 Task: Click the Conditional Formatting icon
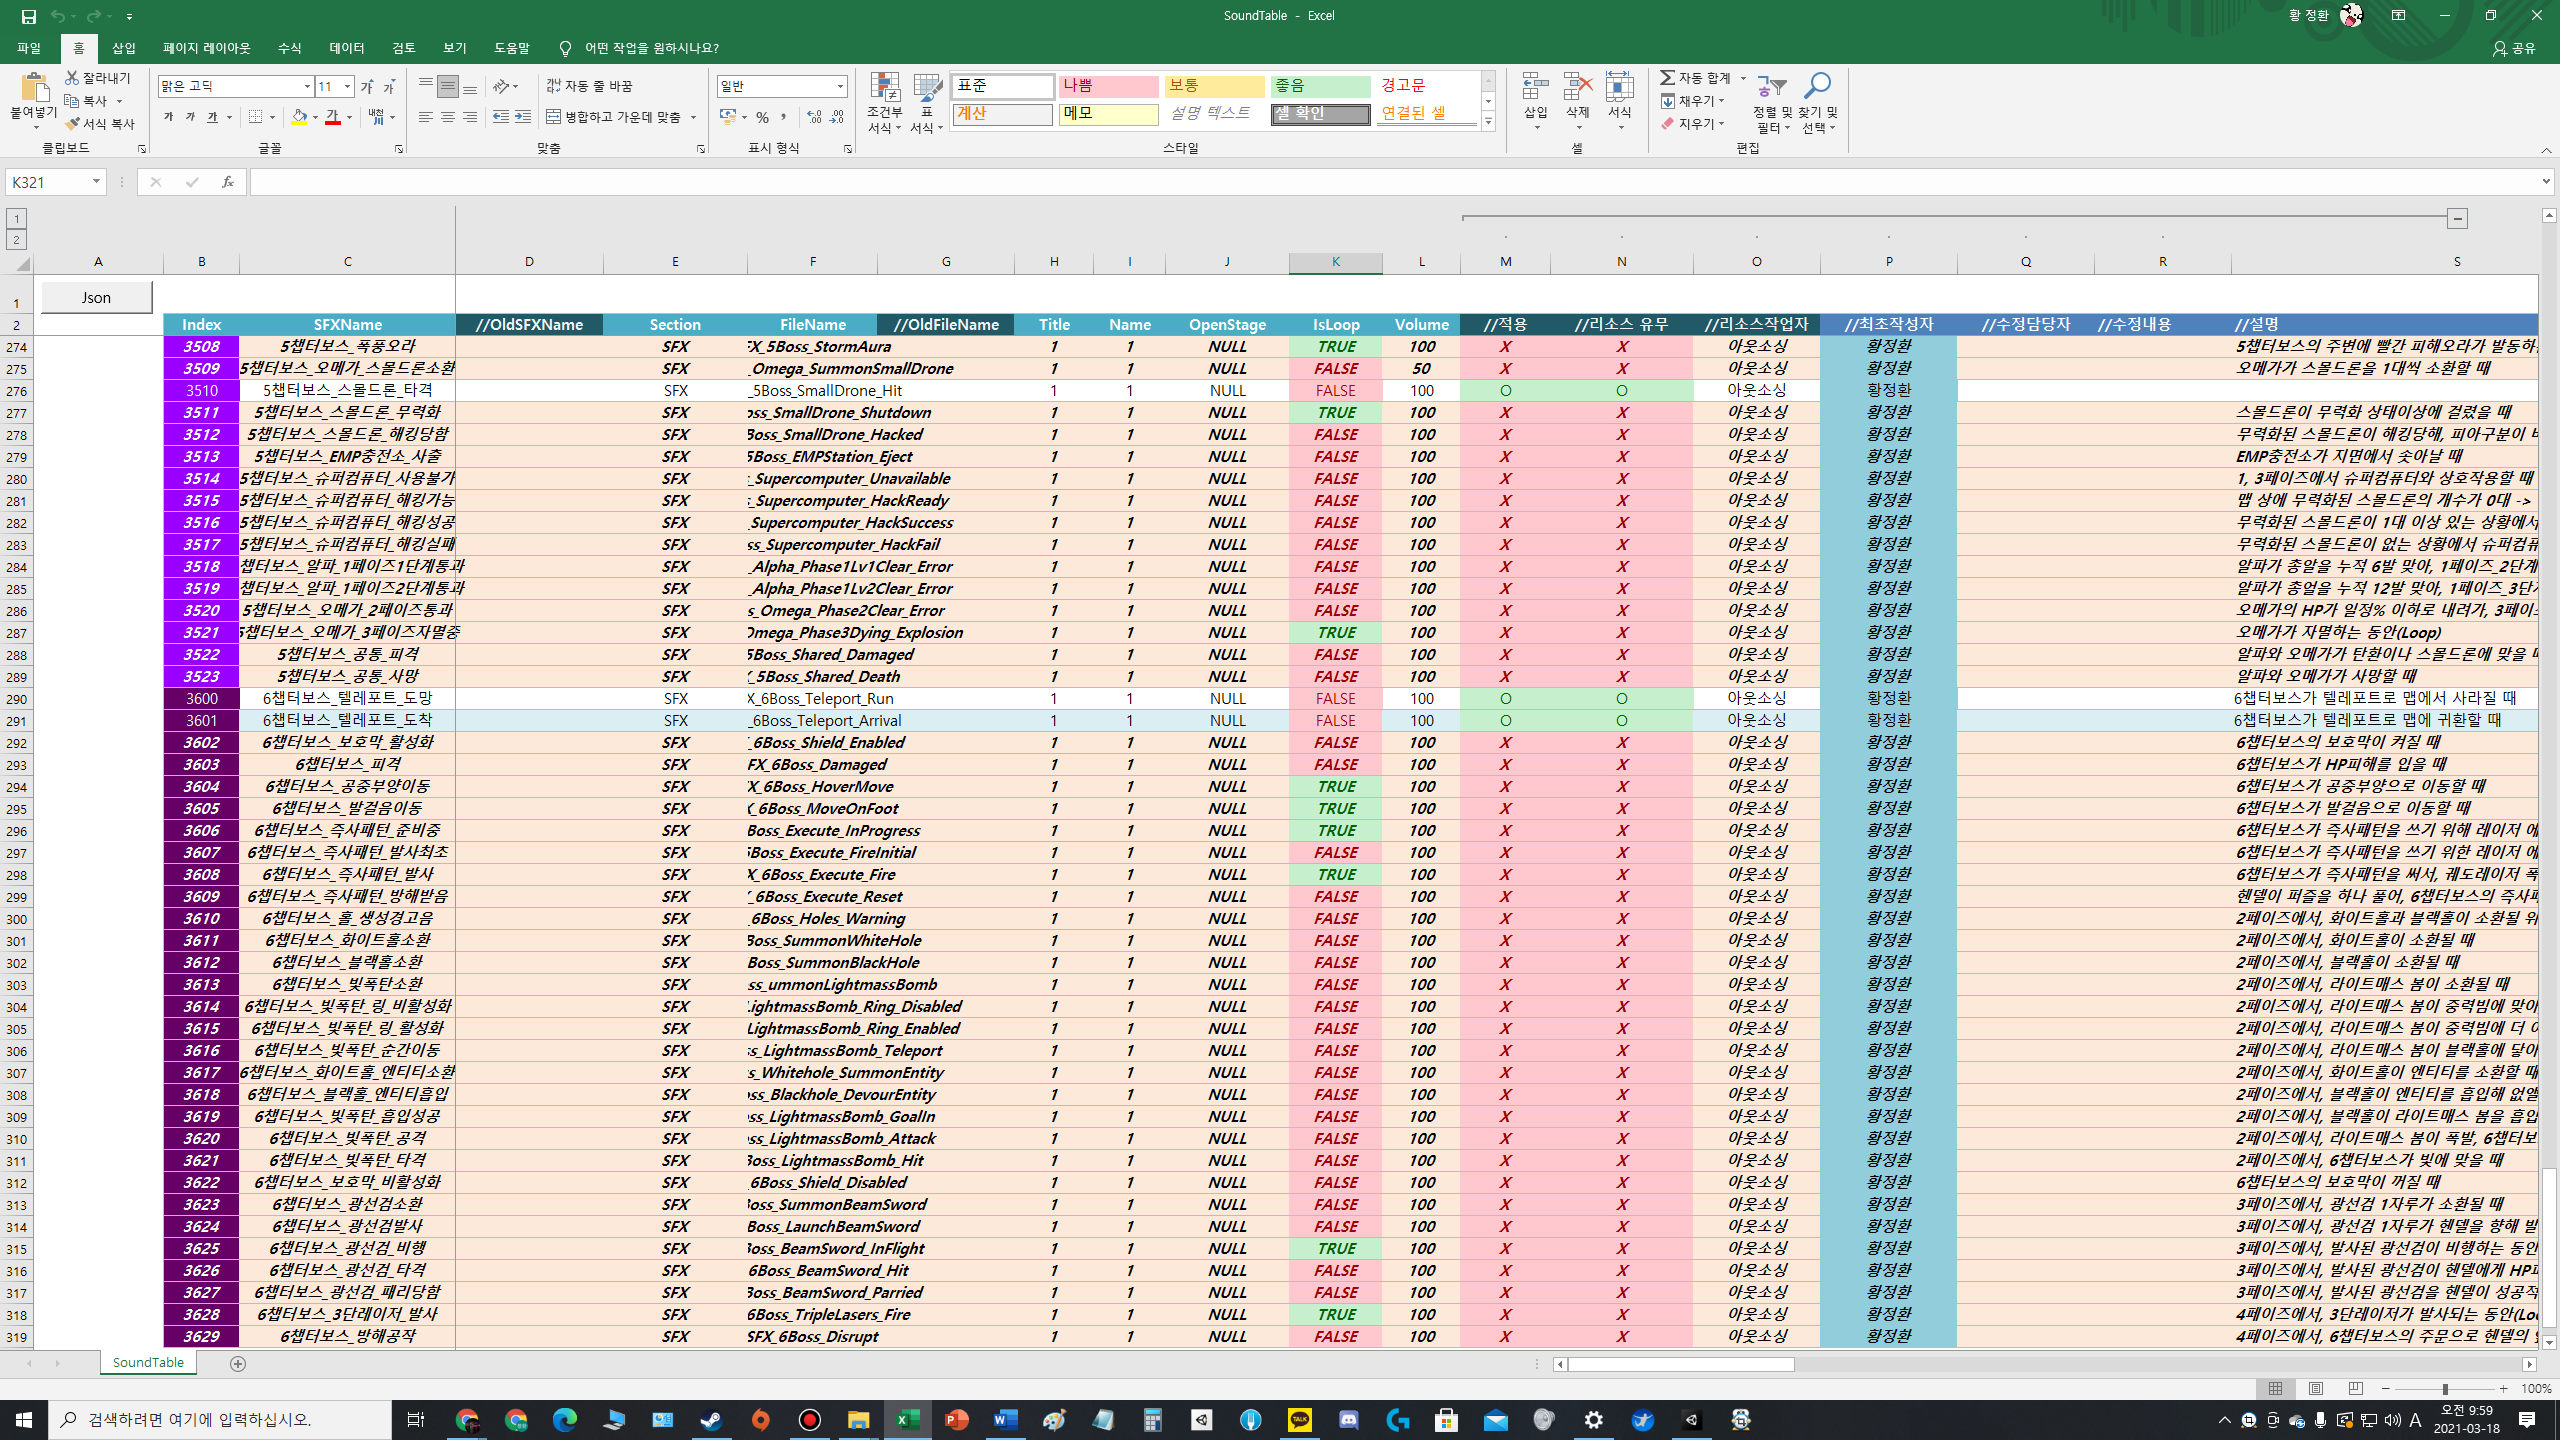click(884, 88)
